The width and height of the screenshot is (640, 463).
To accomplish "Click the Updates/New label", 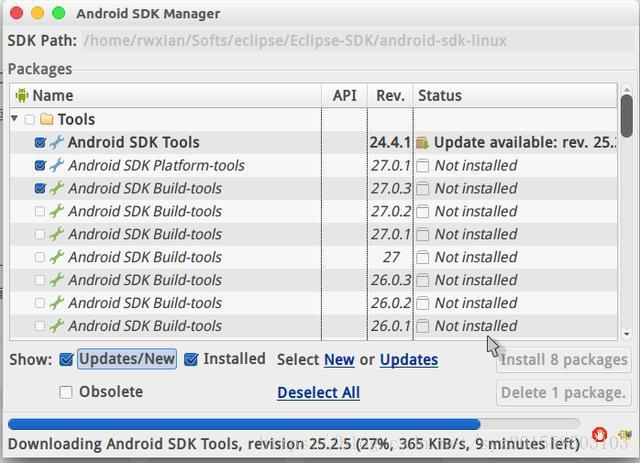I will 127,359.
